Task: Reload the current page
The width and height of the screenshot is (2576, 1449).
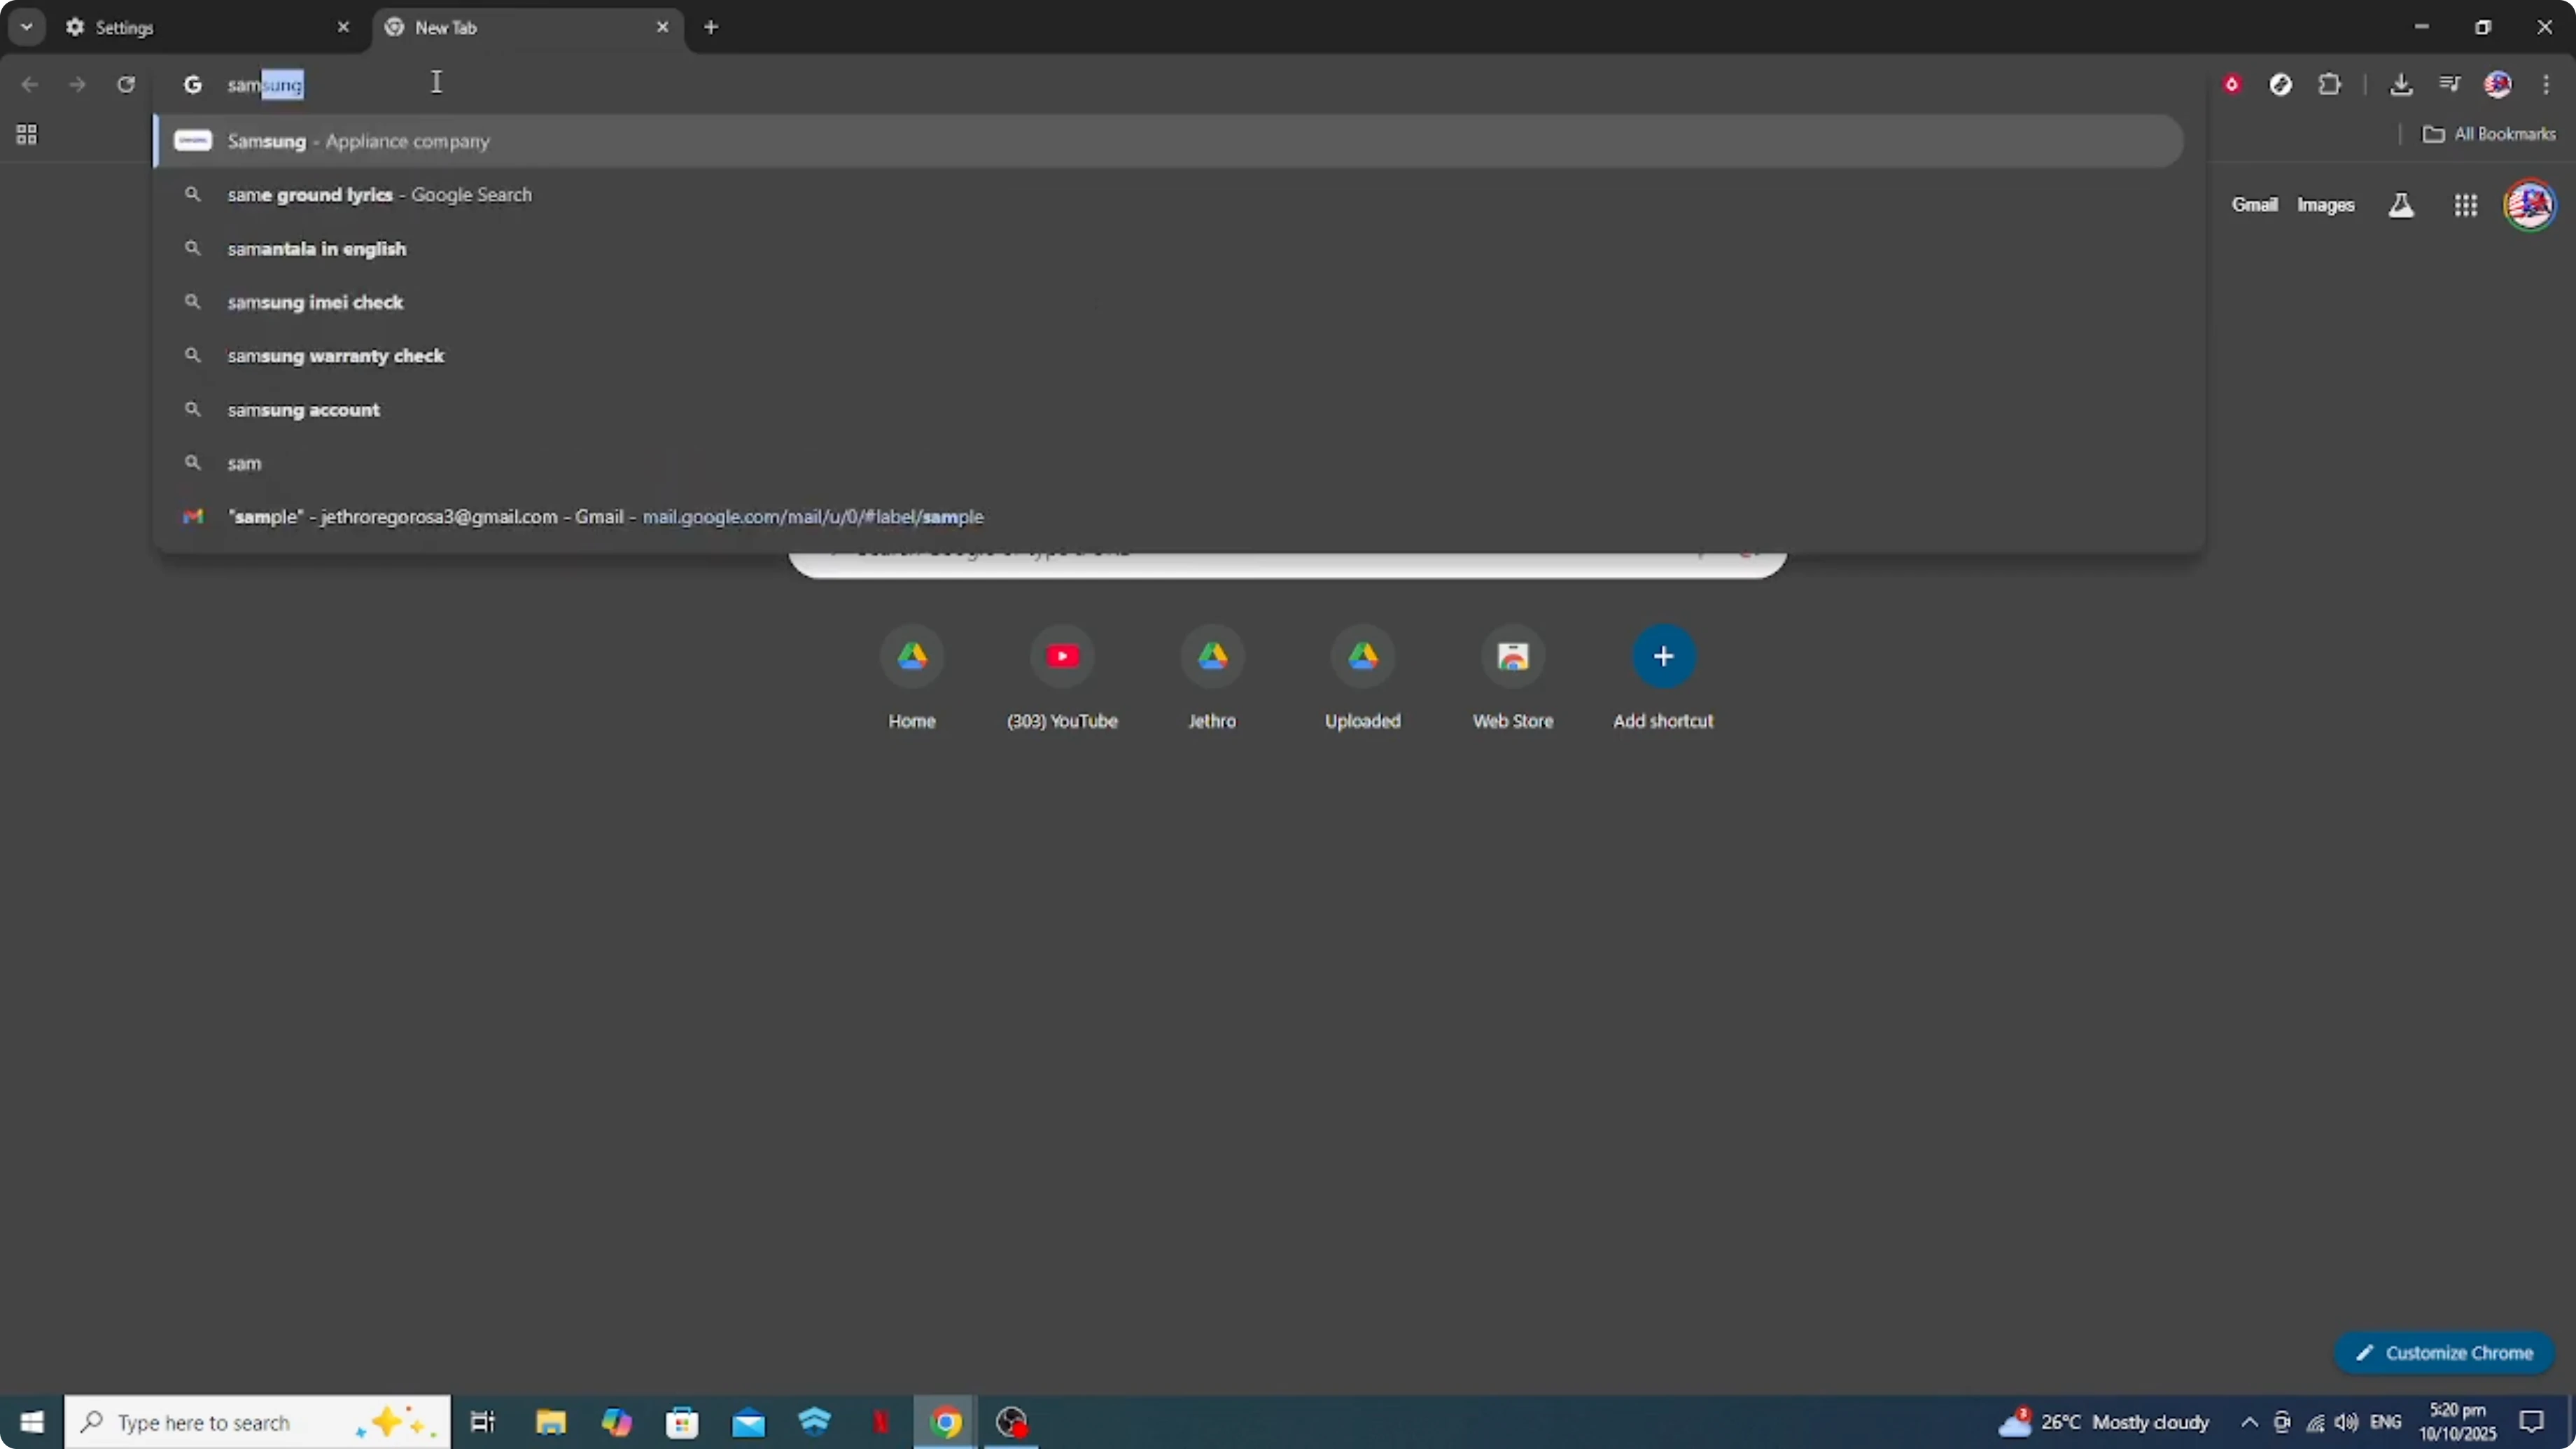Action: 126,84
